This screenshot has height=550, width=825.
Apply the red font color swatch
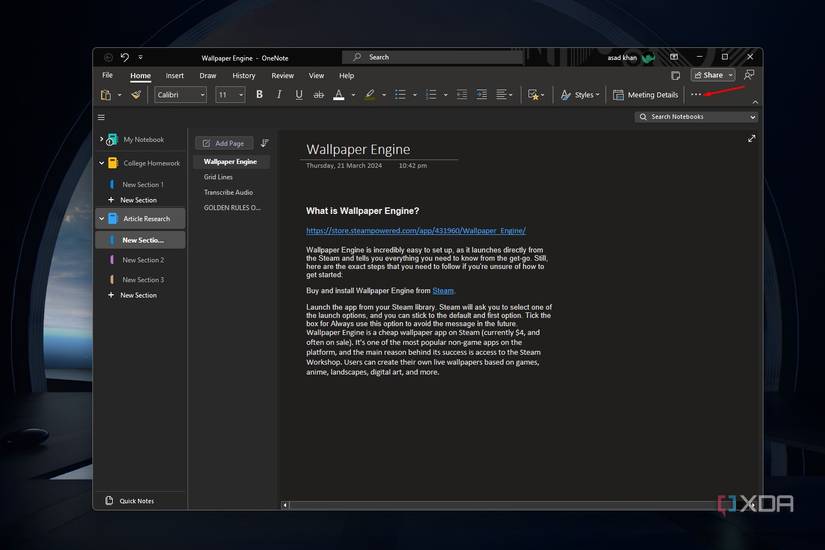[339, 95]
